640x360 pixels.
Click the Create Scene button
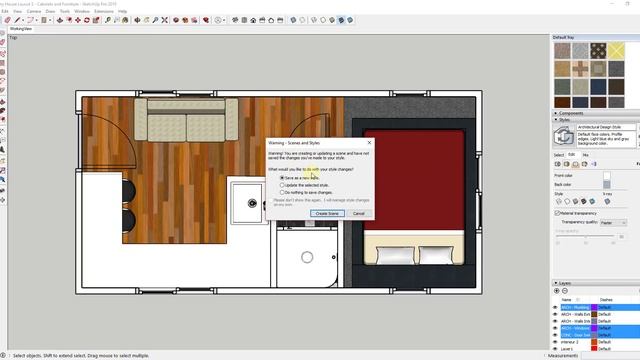tap(327, 213)
